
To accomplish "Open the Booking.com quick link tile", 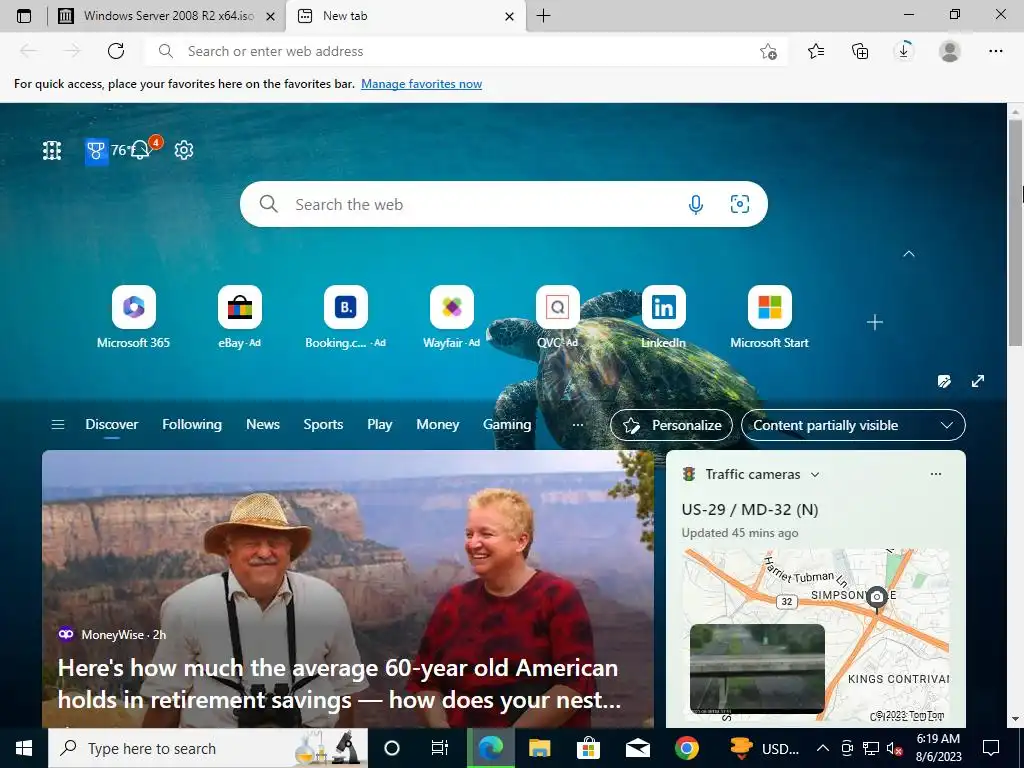I will 345,317.
